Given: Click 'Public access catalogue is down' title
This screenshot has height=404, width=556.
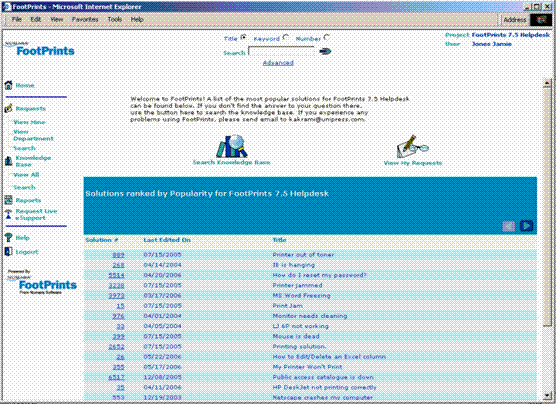Looking at the screenshot, I should coord(323,377).
